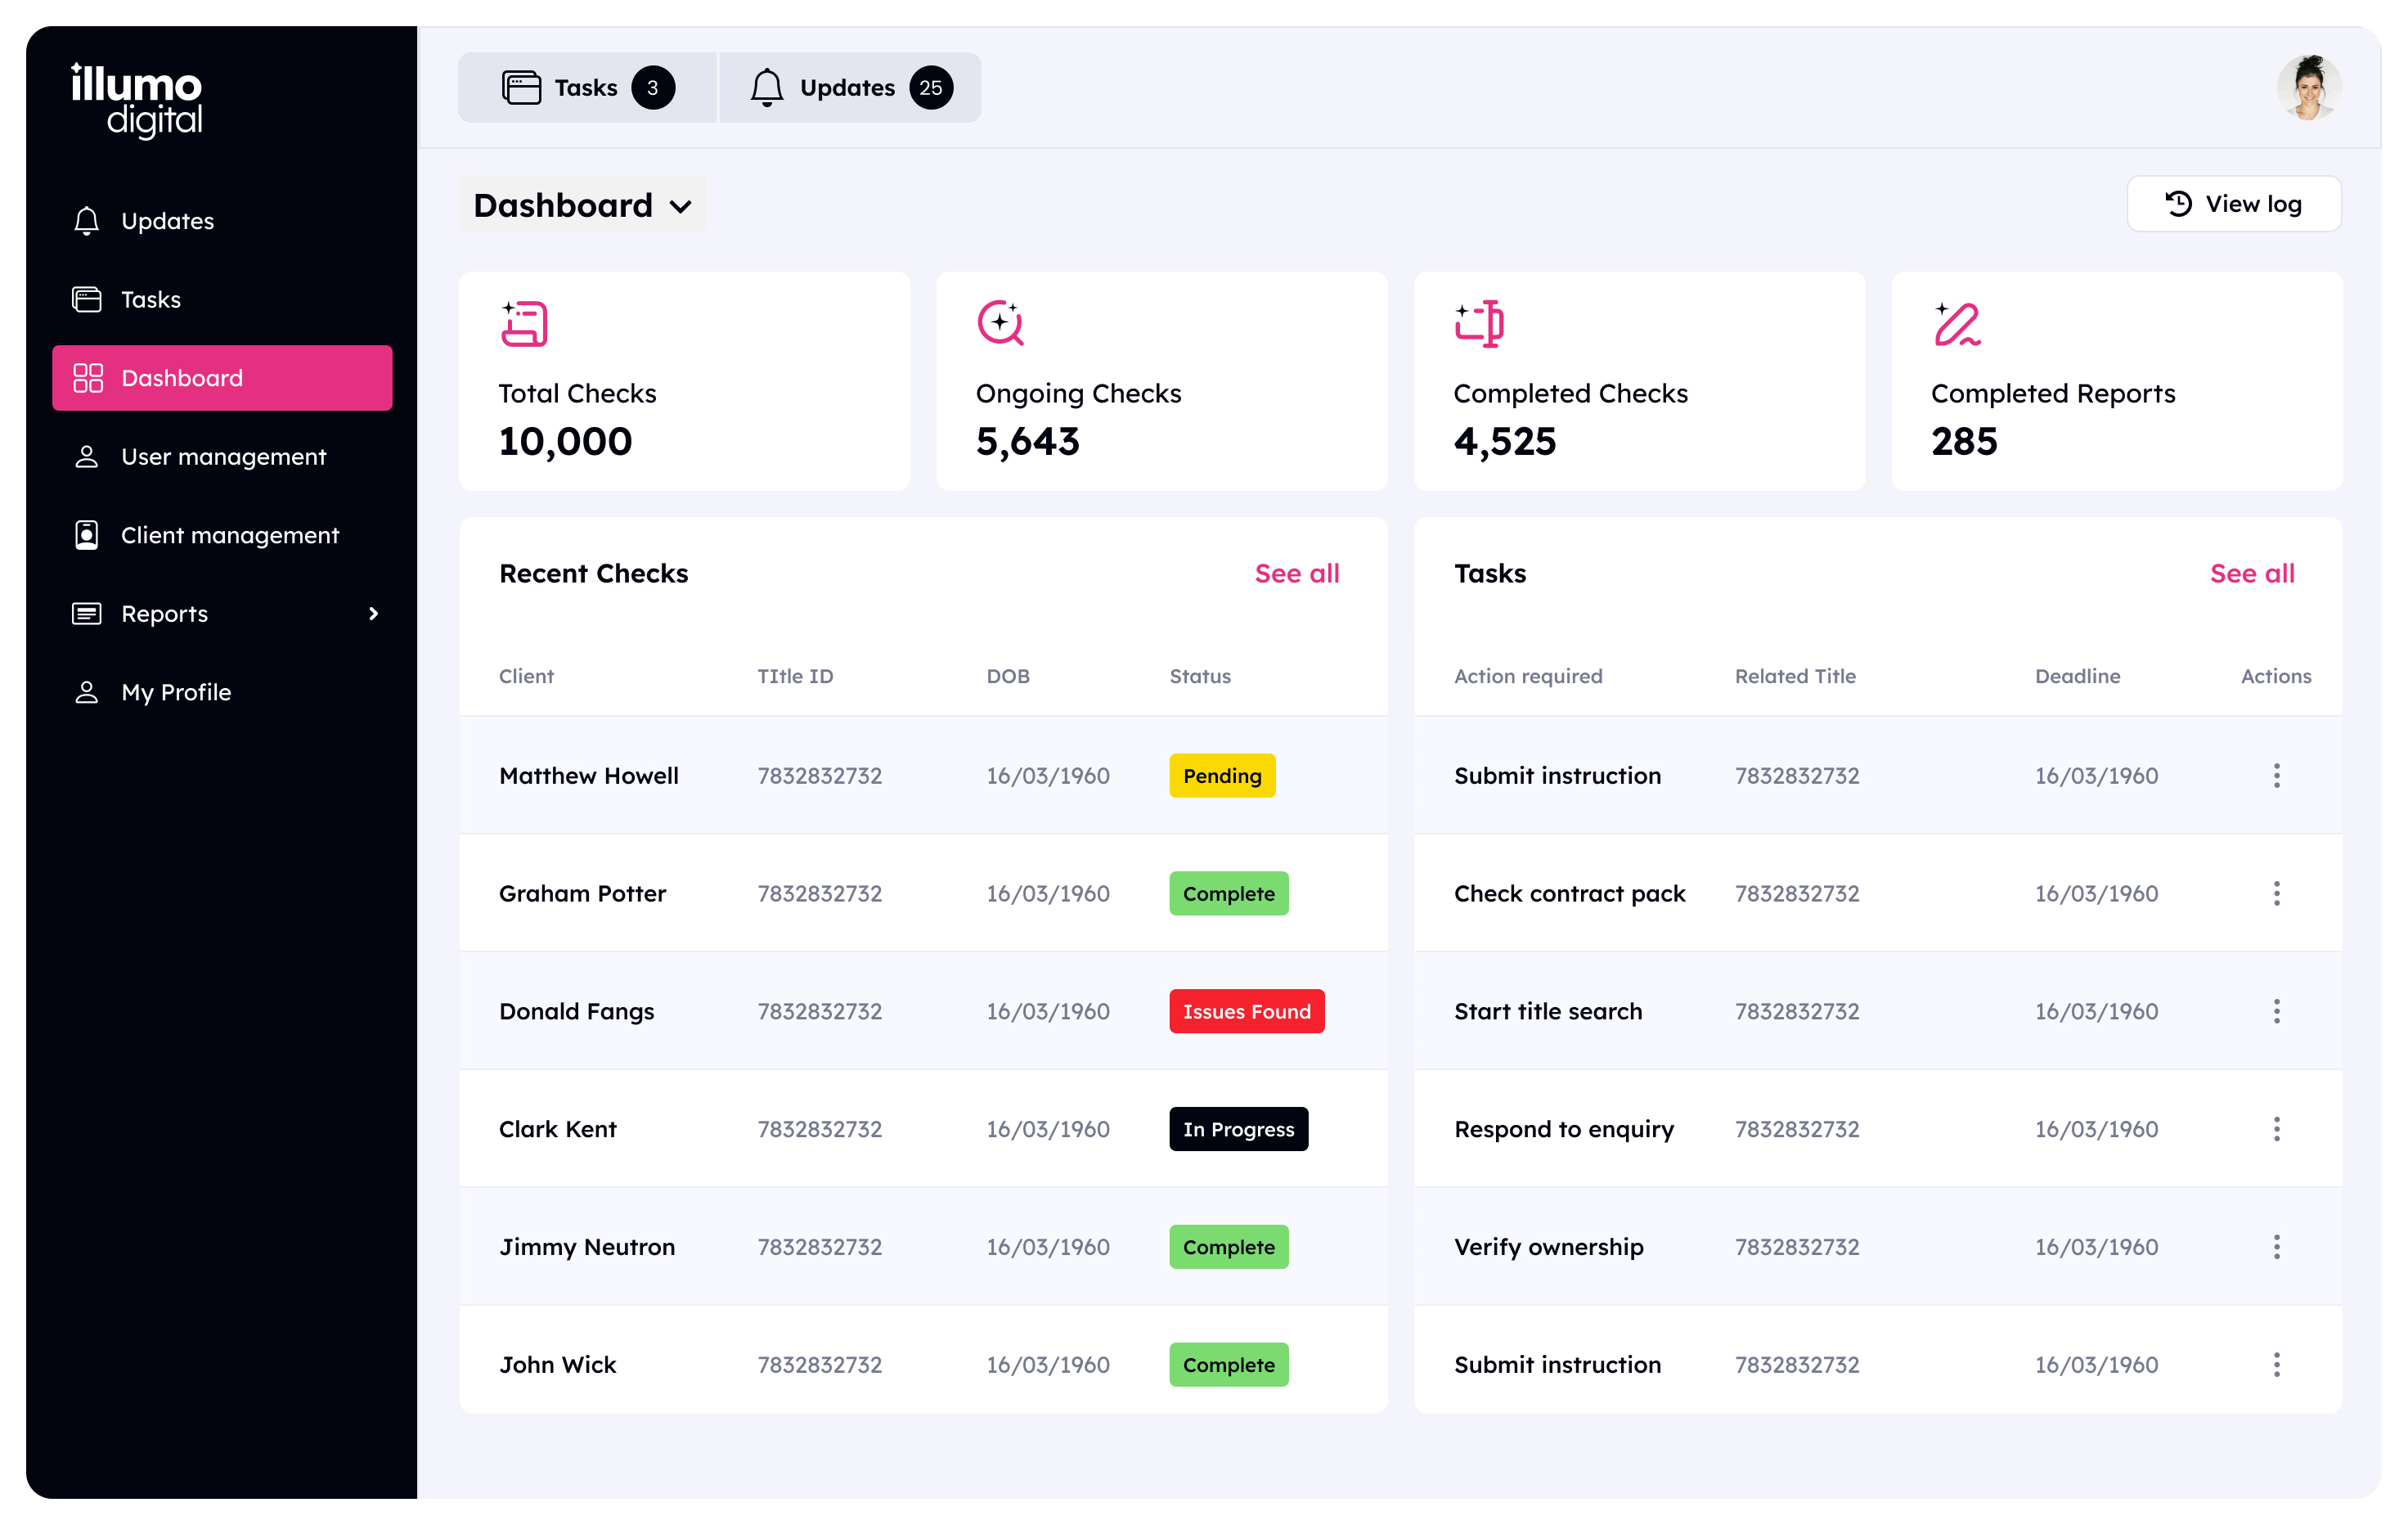Open three-dot menu for Start title search
Image resolution: width=2408 pixels, height=1525 pixels.
[x=2276, y=1011]
